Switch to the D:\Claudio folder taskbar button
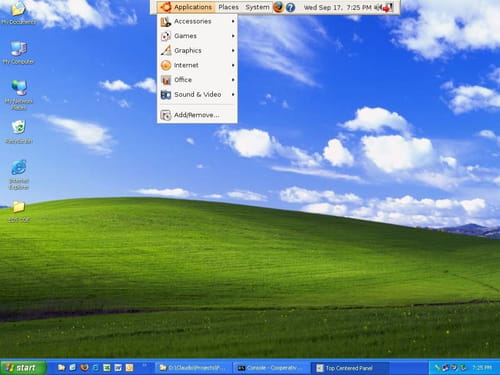Viewport: 500px width, 375px height. tap(193, 368)
